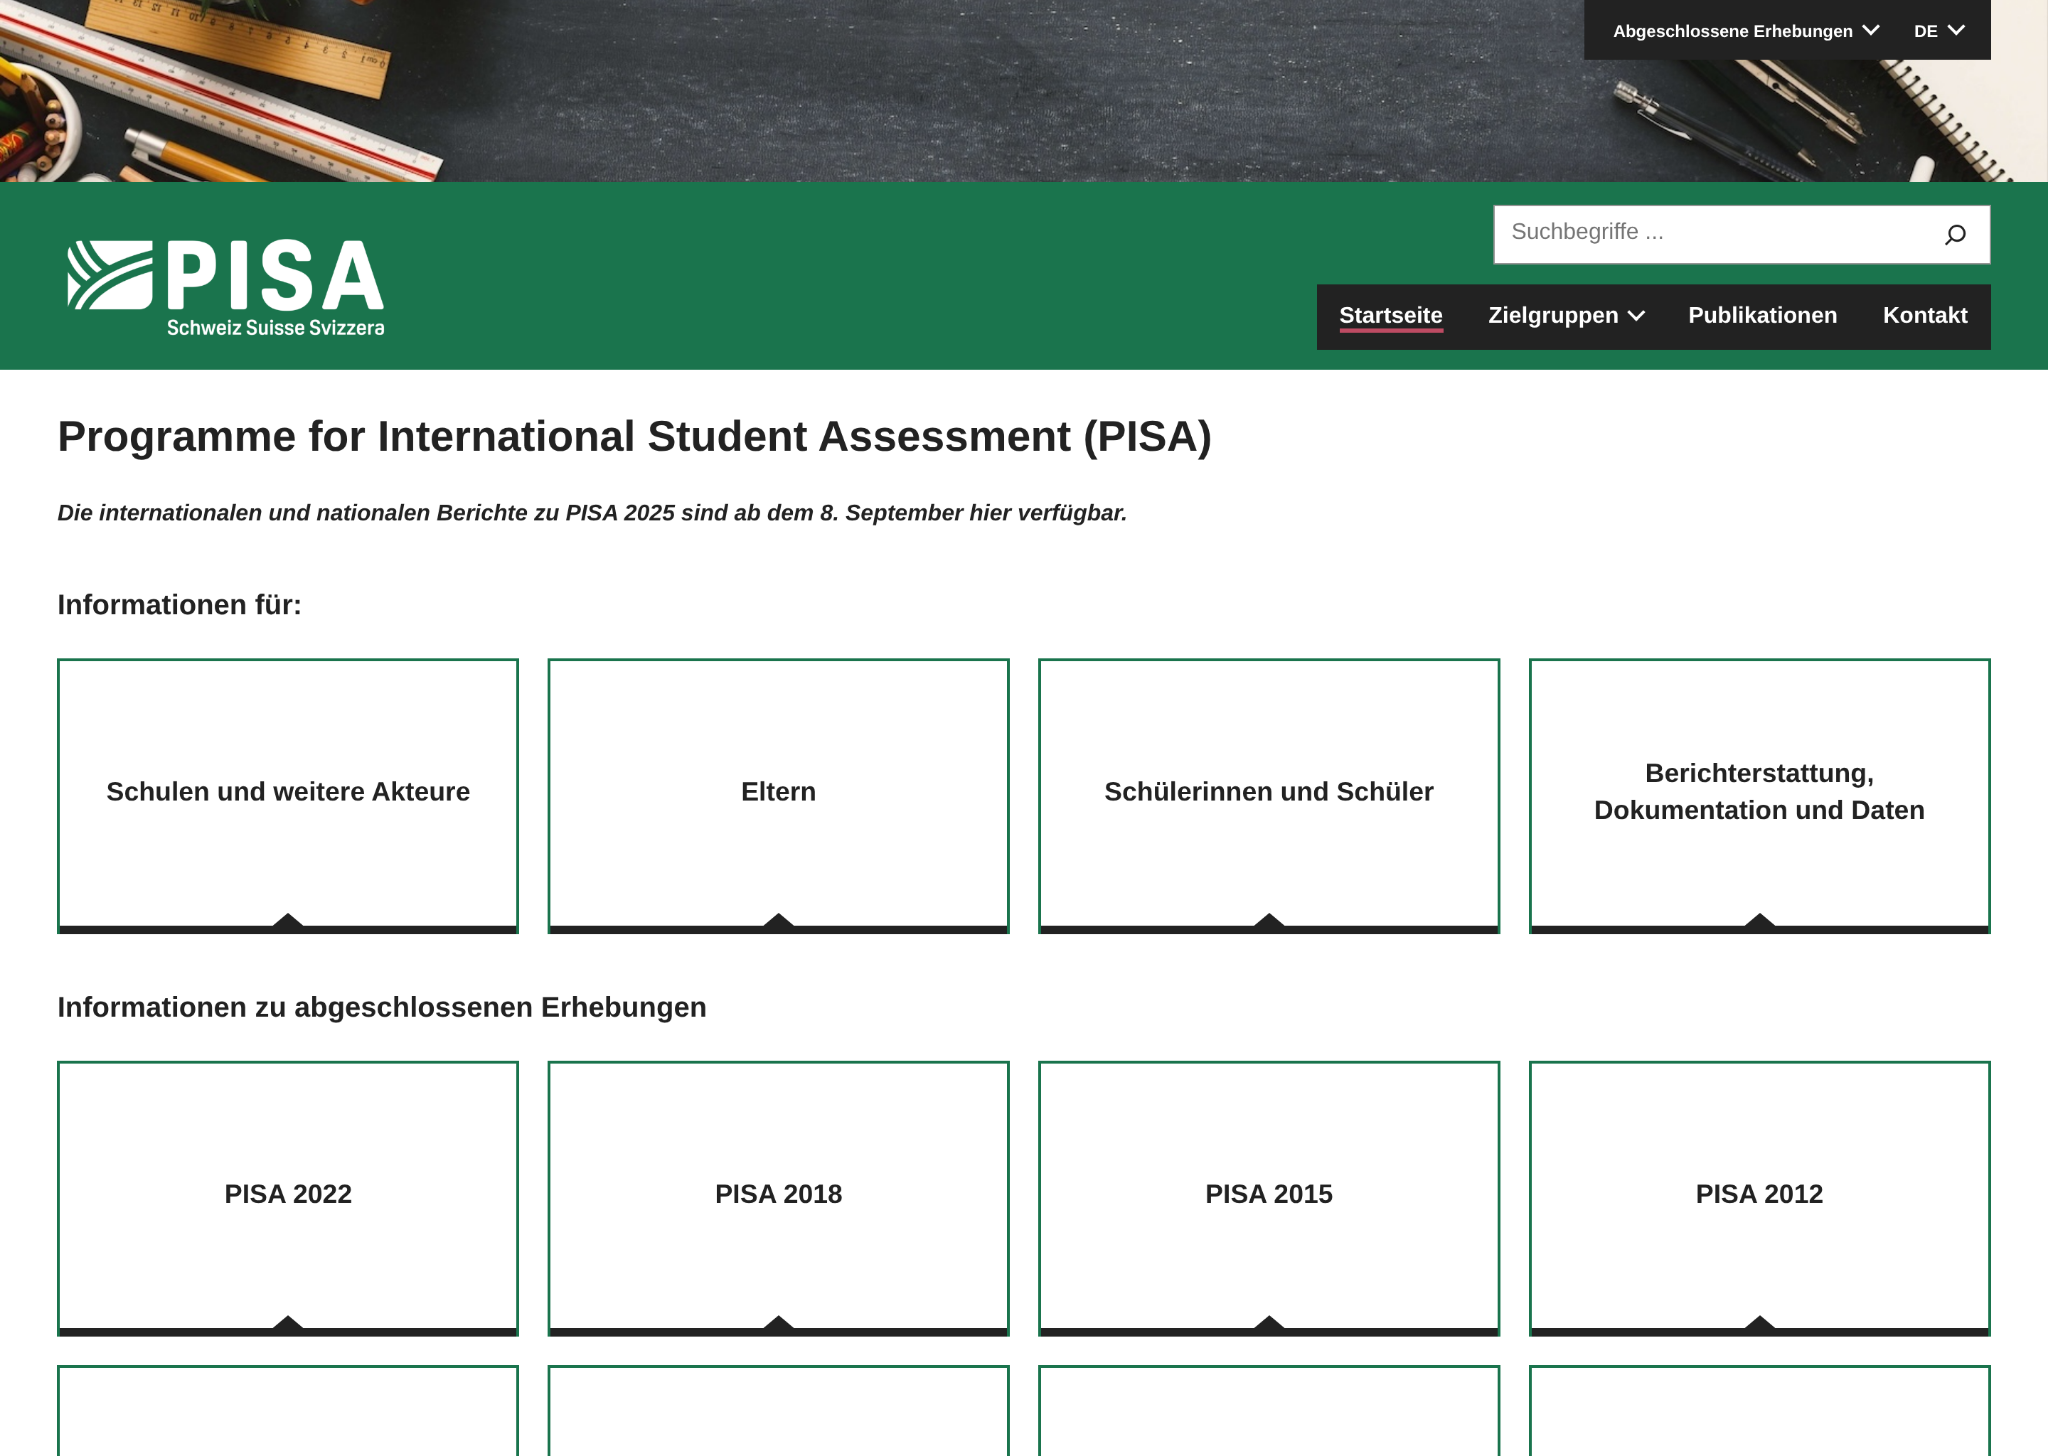Open the Eltern card
Image resolution: width=2048 pixels, height=1456 pixels.
click(x=778, y=796)
